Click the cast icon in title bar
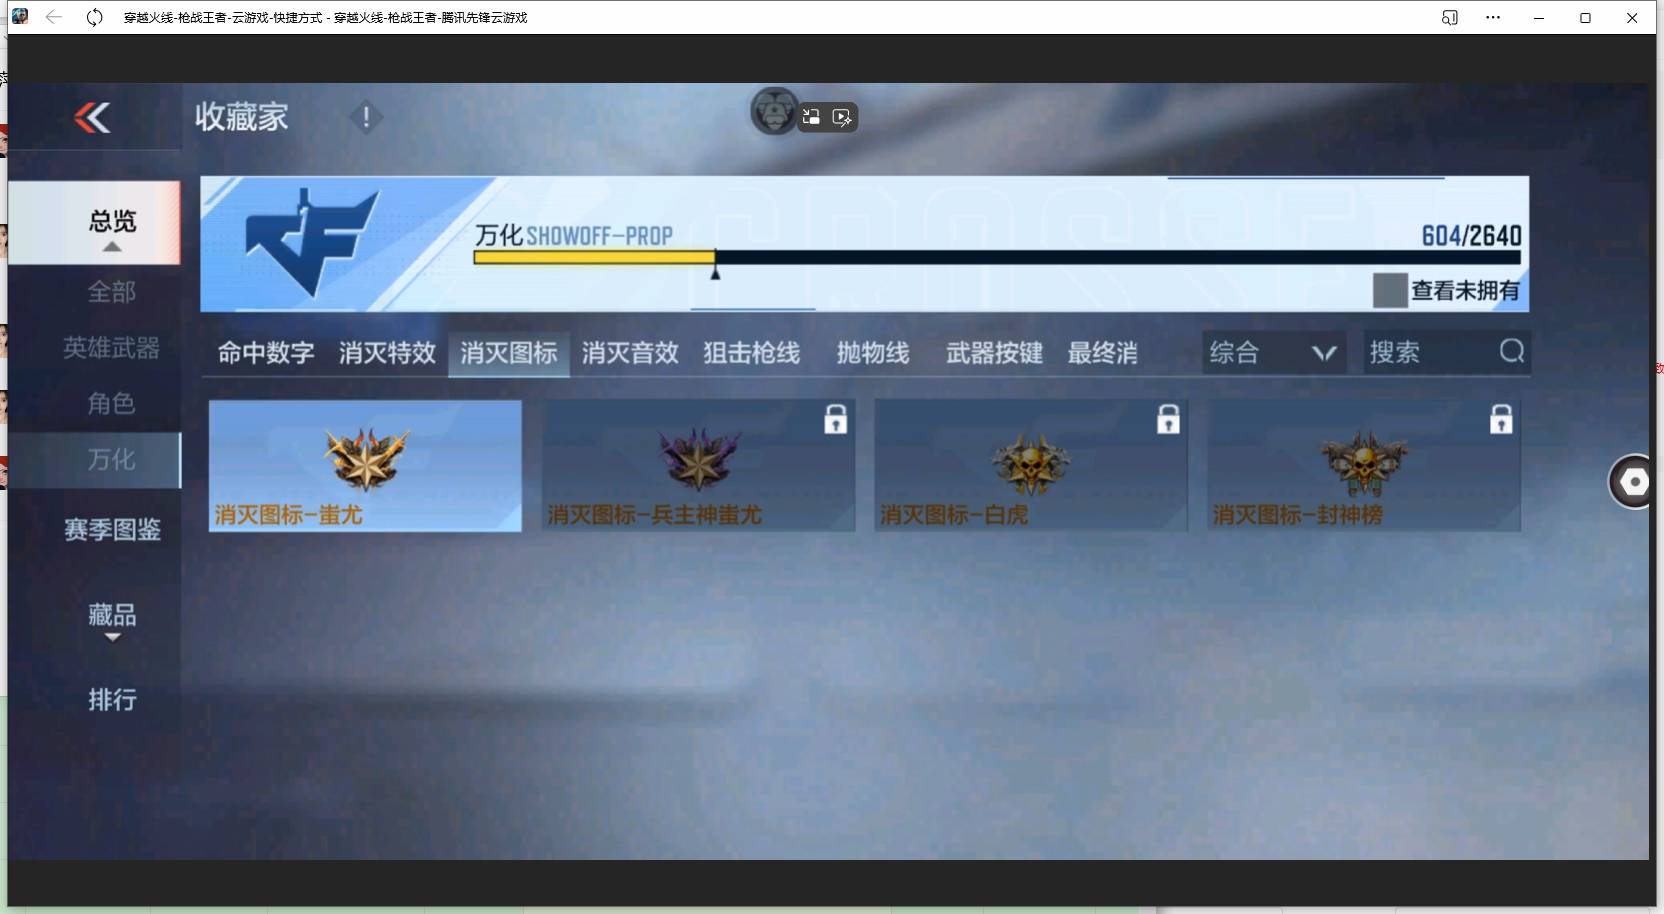1664x914 pixels. (1449, 17)
